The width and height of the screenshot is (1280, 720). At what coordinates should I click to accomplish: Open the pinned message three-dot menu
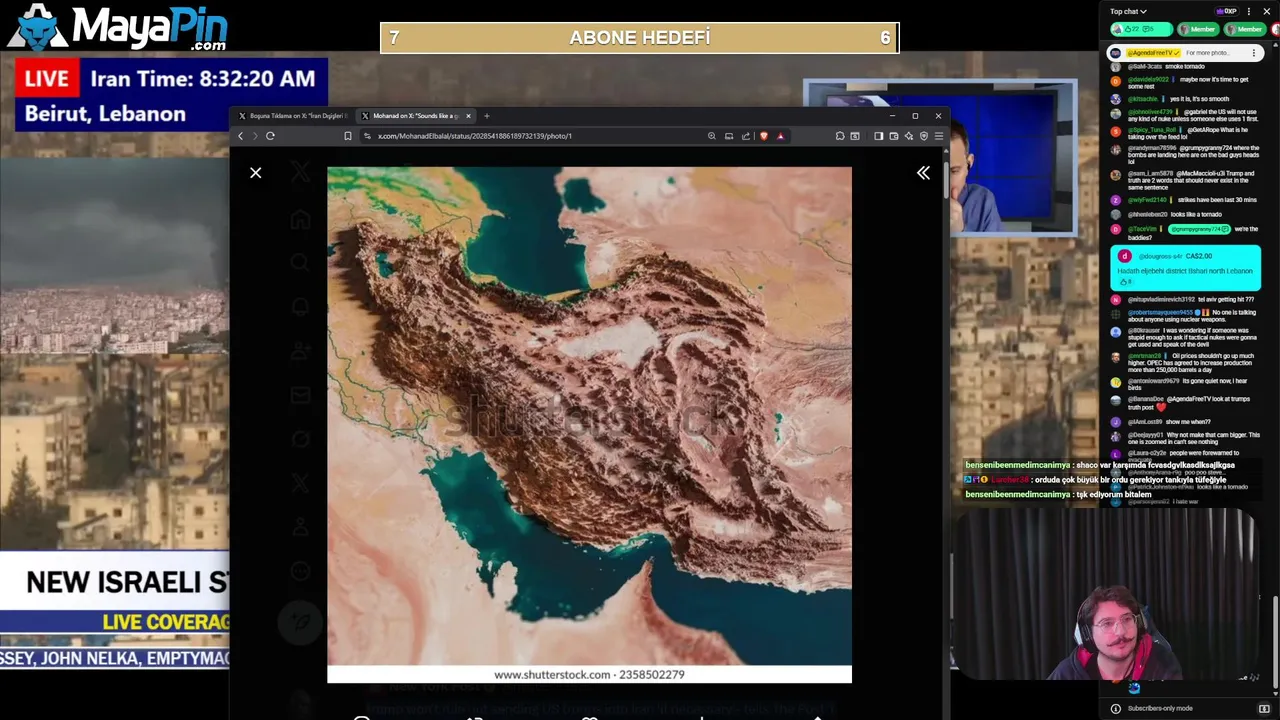pos(1254,53)
